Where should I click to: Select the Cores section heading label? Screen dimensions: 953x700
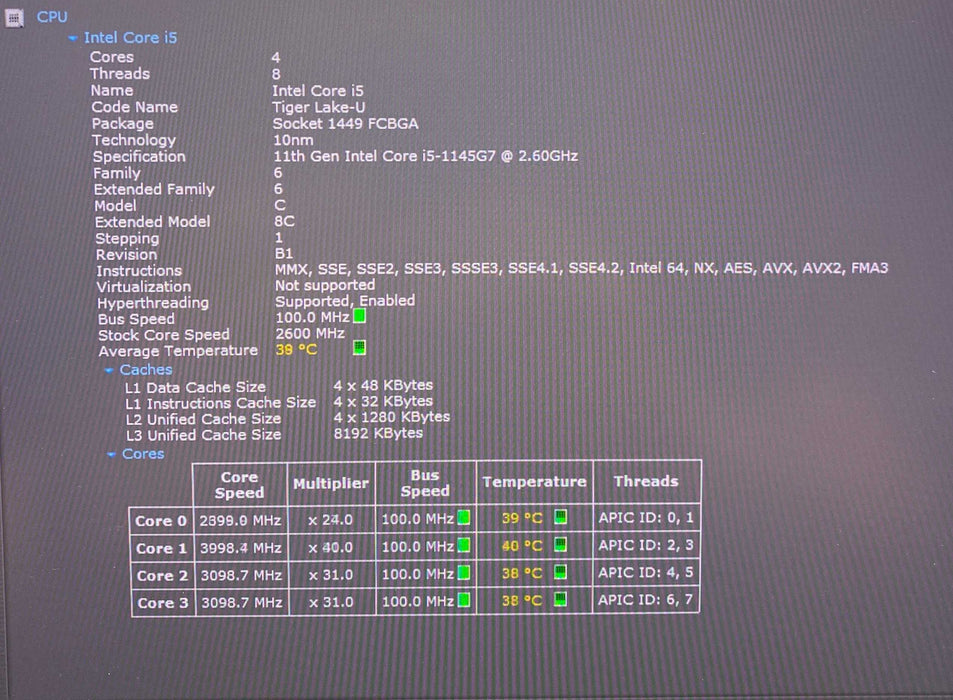point(143,454)
